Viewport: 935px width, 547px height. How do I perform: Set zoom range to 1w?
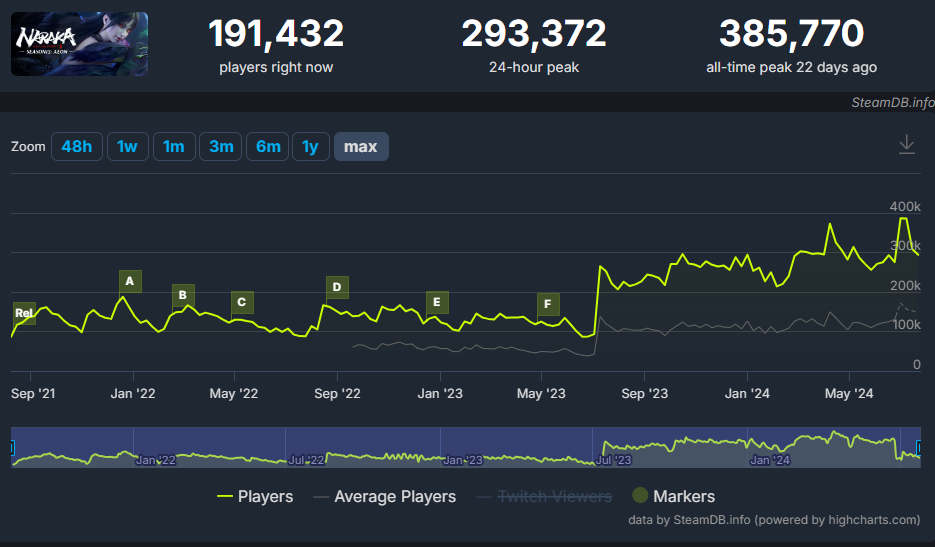tap(127, 147)
